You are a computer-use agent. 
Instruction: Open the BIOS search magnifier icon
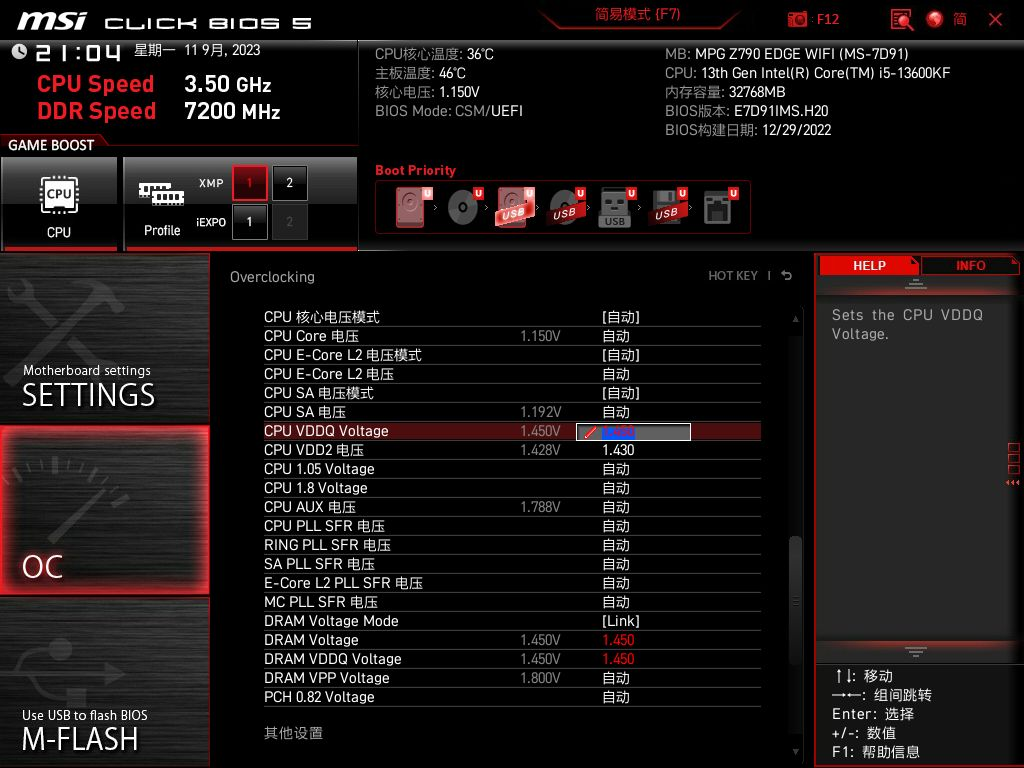[902, 20]
